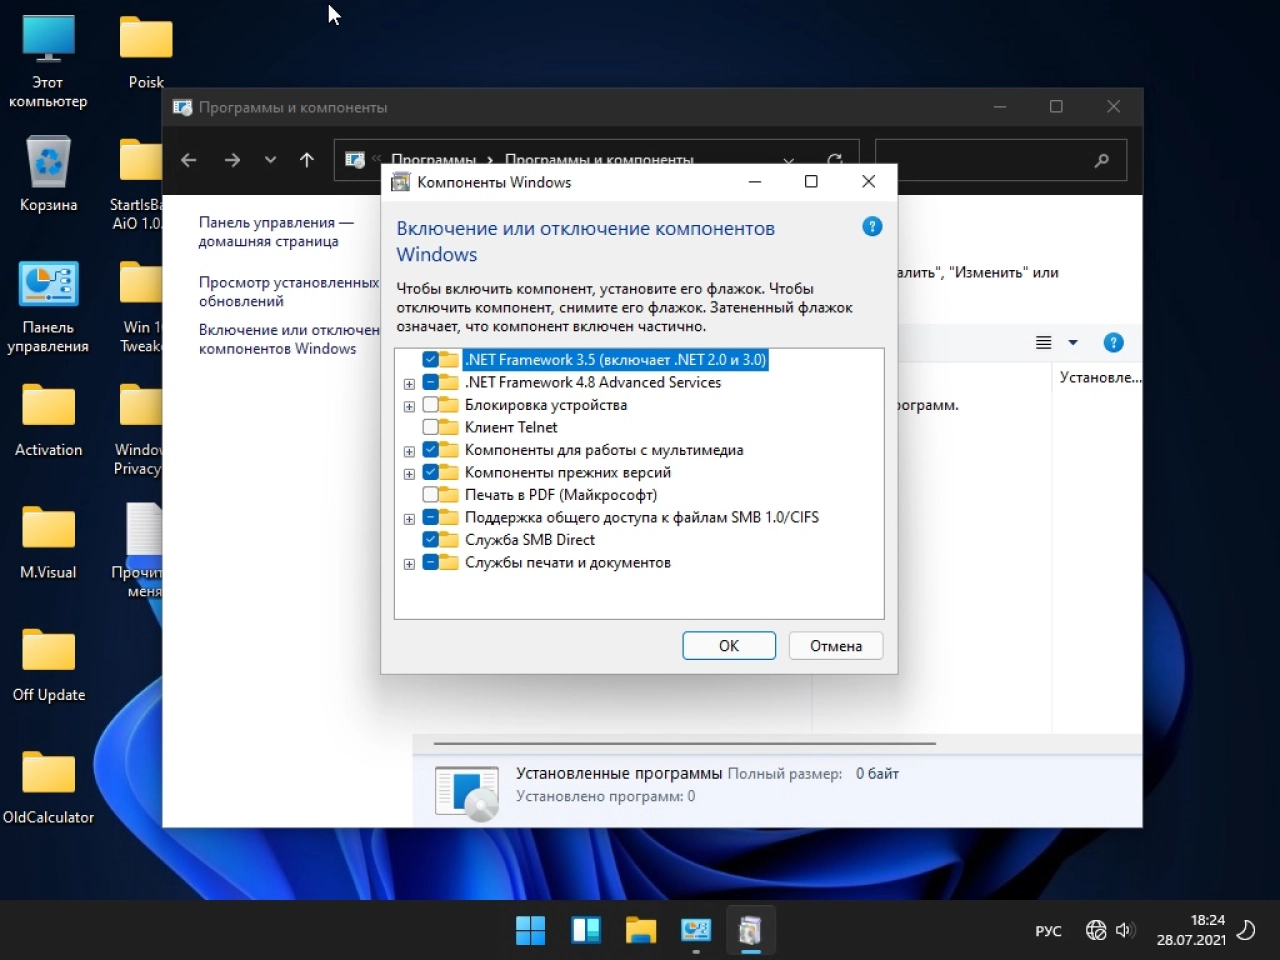Open 'Панель управления' desktop shortcut
Image resolution: width=1280 pixels, height=960 pixels.
(48, 307)
